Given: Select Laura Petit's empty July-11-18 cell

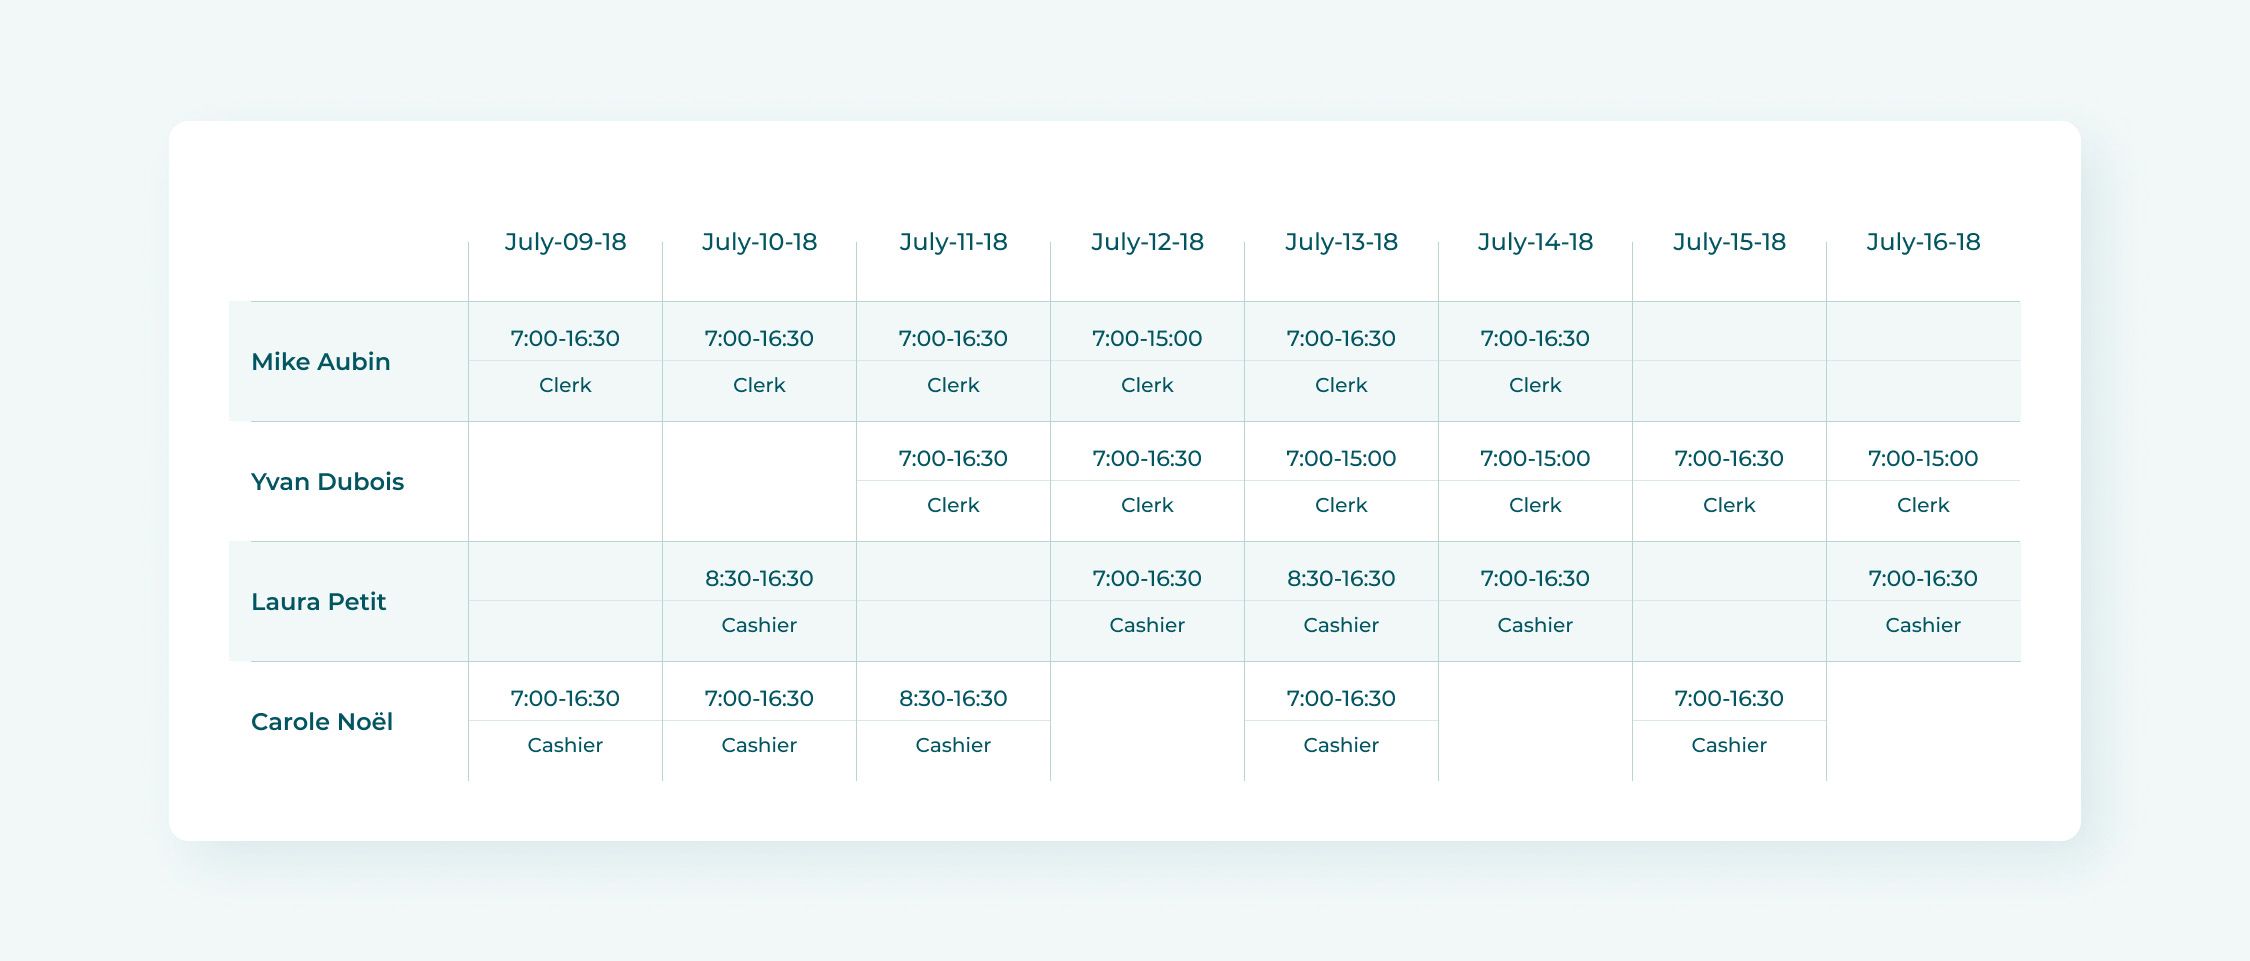Looking at the screenshot, I should (x=953, y=601).
